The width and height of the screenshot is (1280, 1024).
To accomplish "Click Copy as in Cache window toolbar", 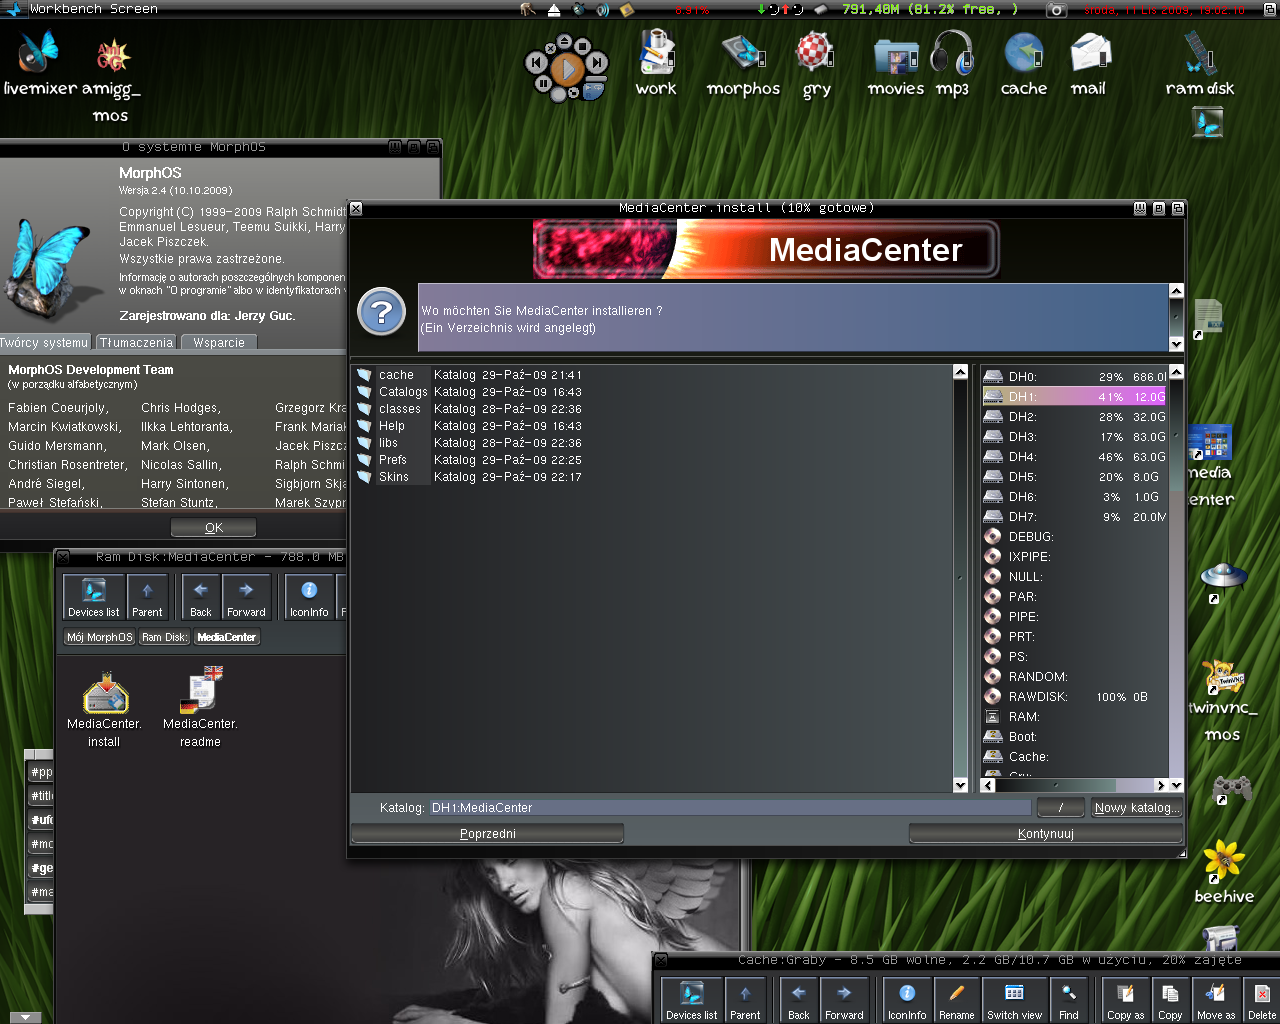I will [x=1125, y=1000].
